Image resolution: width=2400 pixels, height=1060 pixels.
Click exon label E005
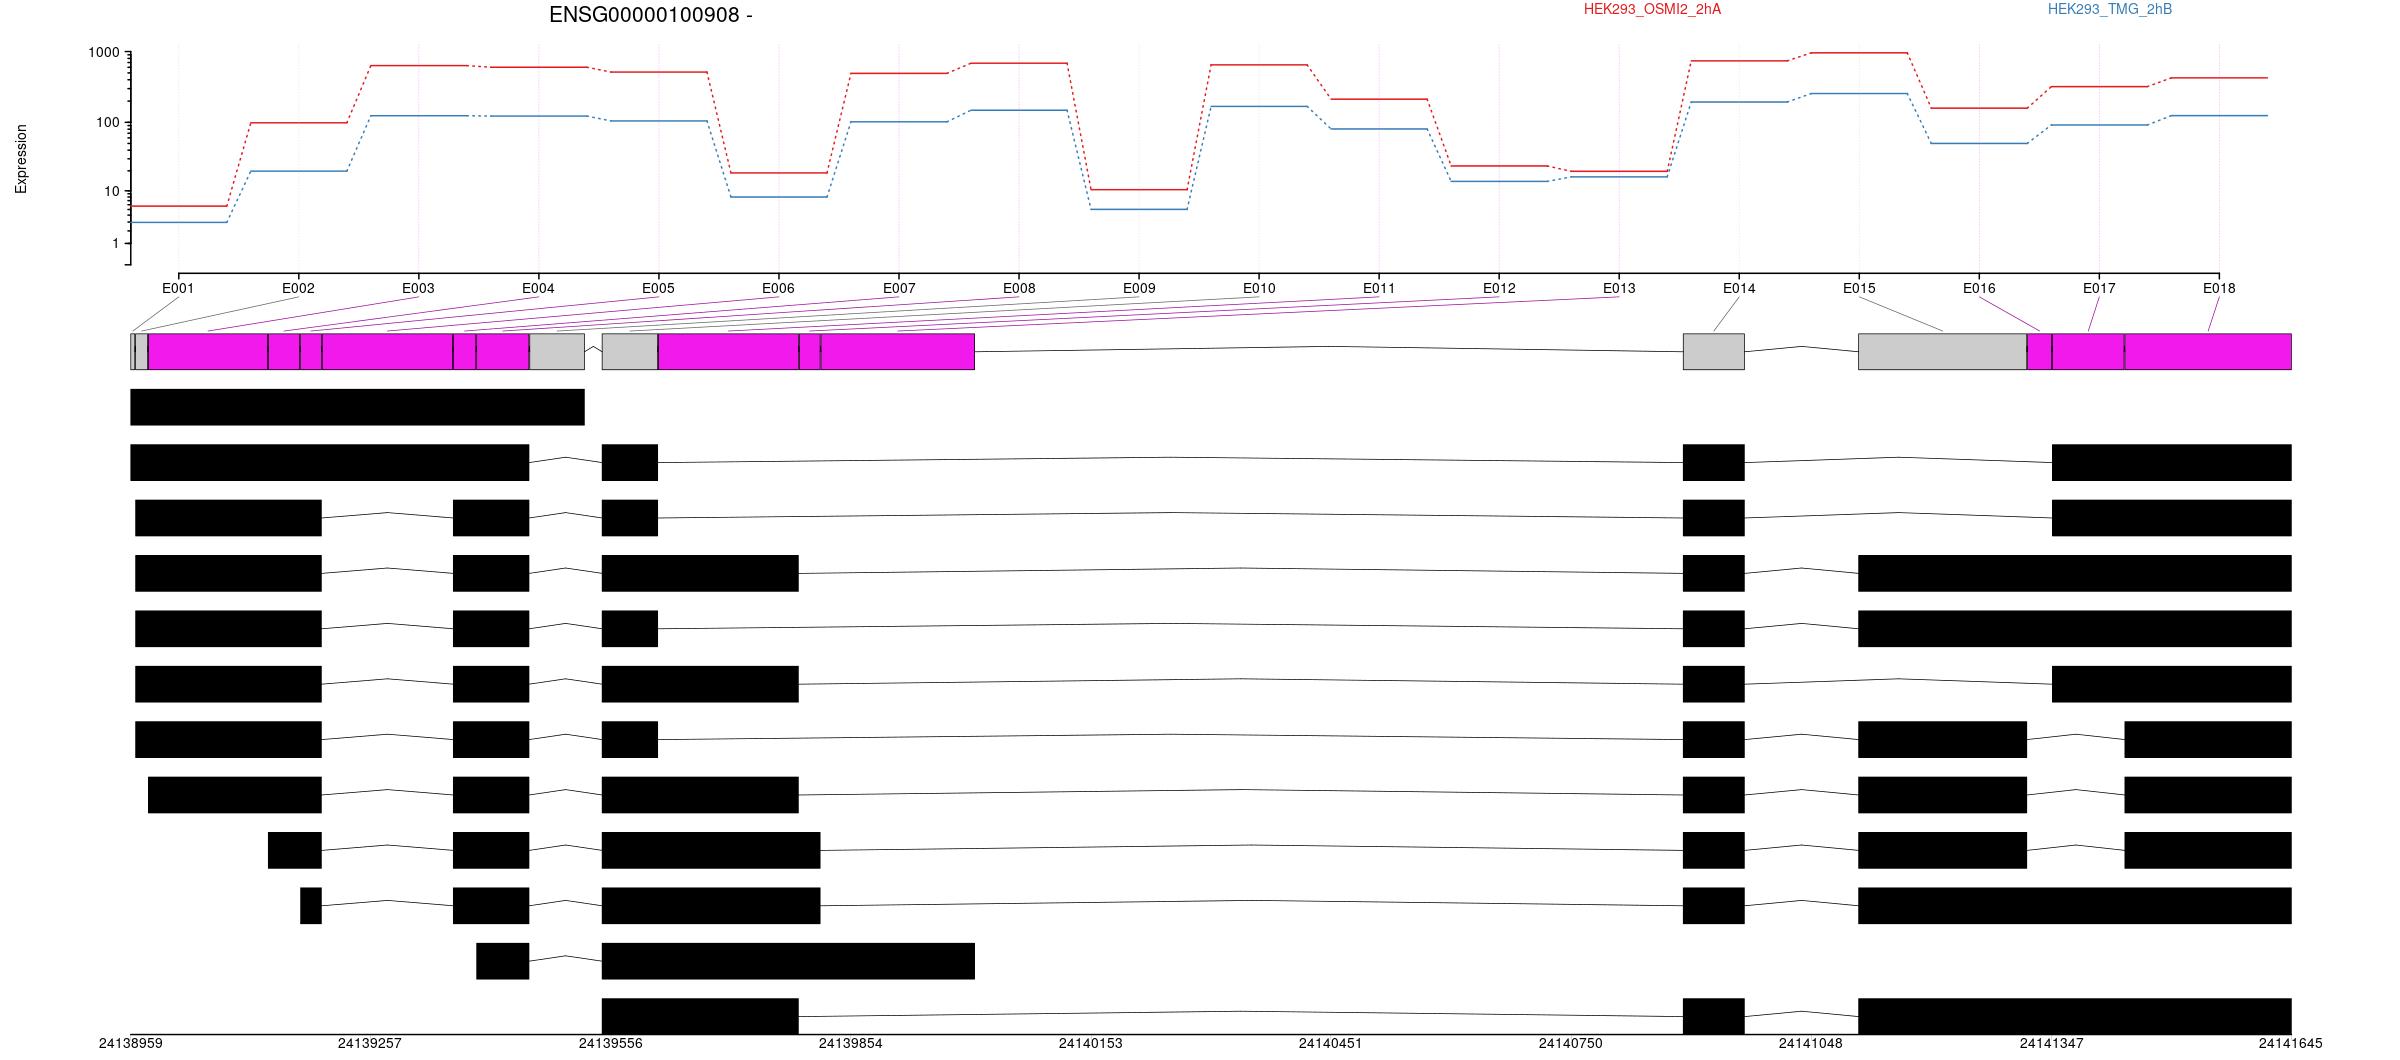coord(658,288)
